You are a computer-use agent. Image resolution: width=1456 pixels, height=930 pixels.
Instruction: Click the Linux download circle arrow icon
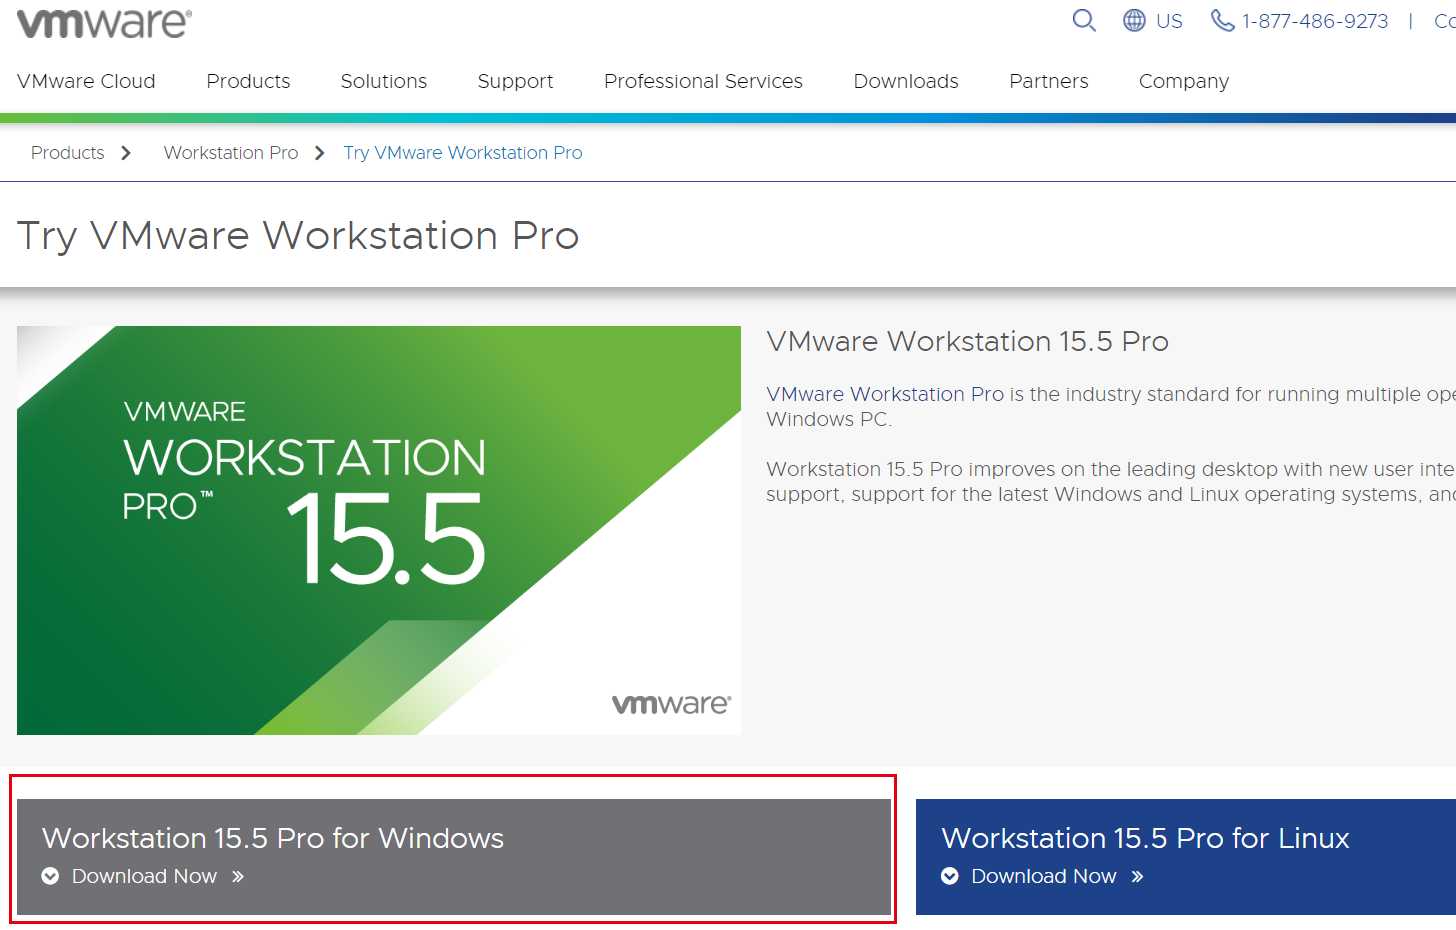pos(950,876)
